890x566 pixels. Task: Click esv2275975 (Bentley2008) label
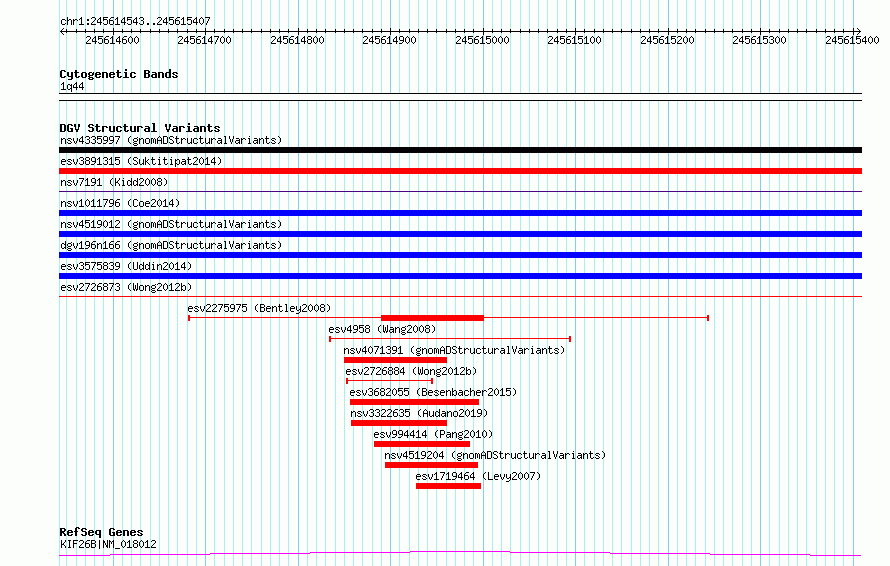click(x=259, y=308)
